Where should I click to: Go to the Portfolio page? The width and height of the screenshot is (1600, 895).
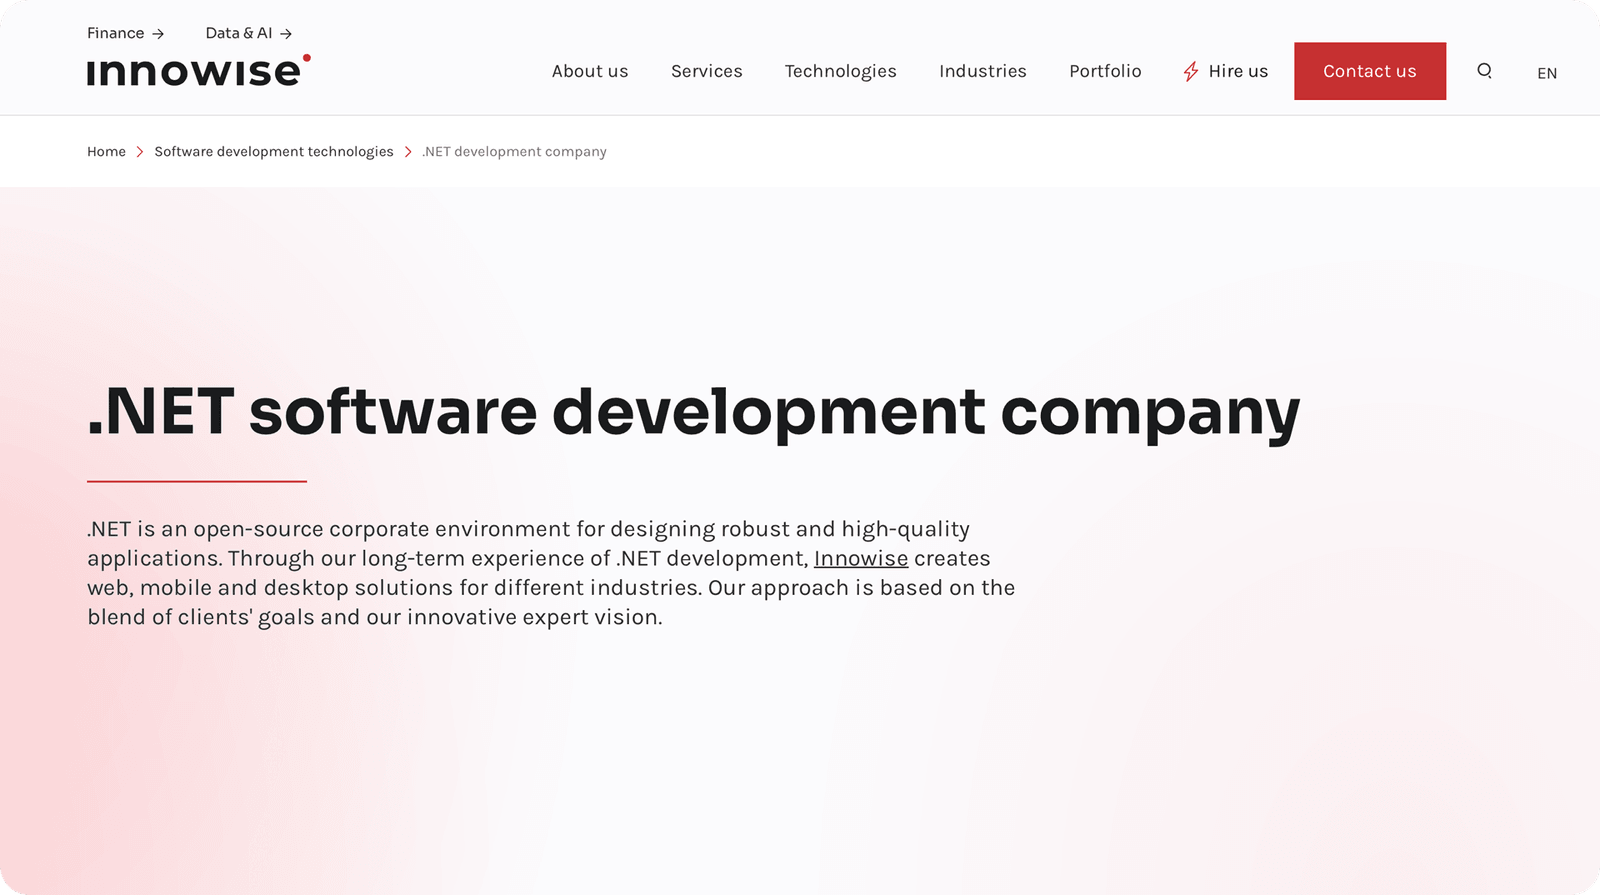[x=1105, y=71]
